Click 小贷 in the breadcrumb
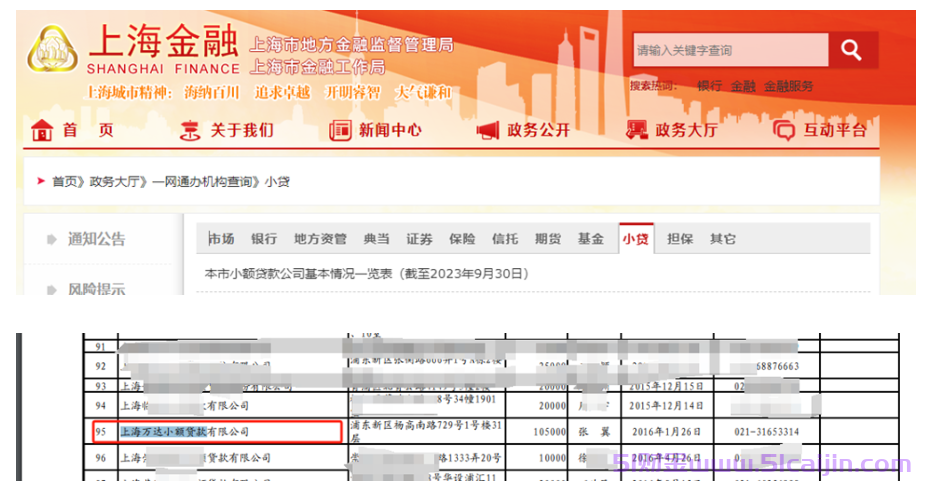The width and height of the screenshot is (930, 492). (x=277, y=181)
